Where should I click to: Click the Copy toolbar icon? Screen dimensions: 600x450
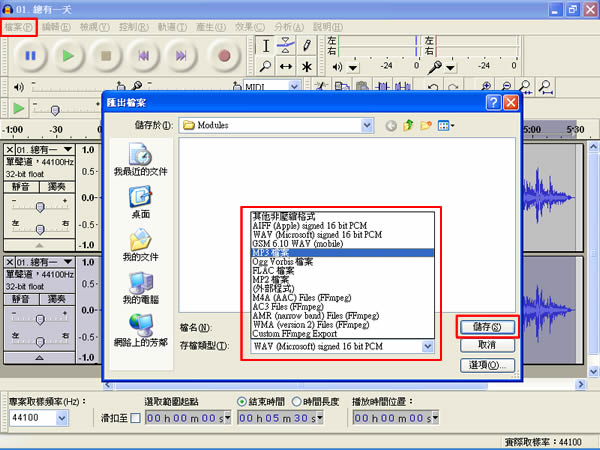(x=342, y=86)
